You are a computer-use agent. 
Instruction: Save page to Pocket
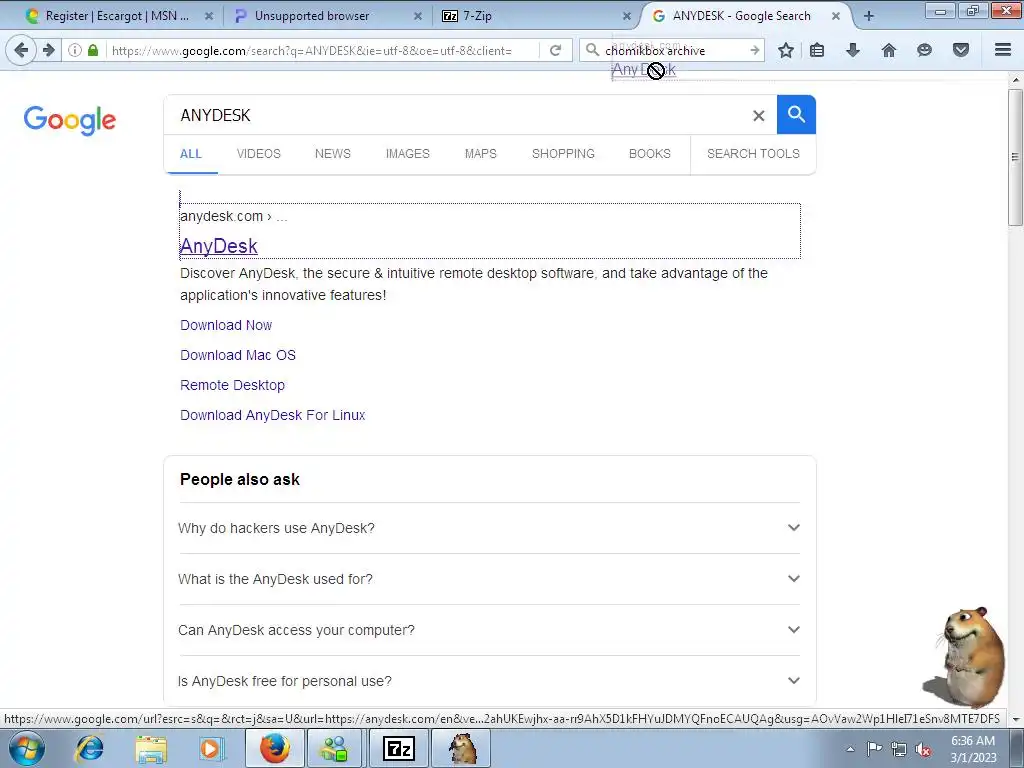(961, 50)
